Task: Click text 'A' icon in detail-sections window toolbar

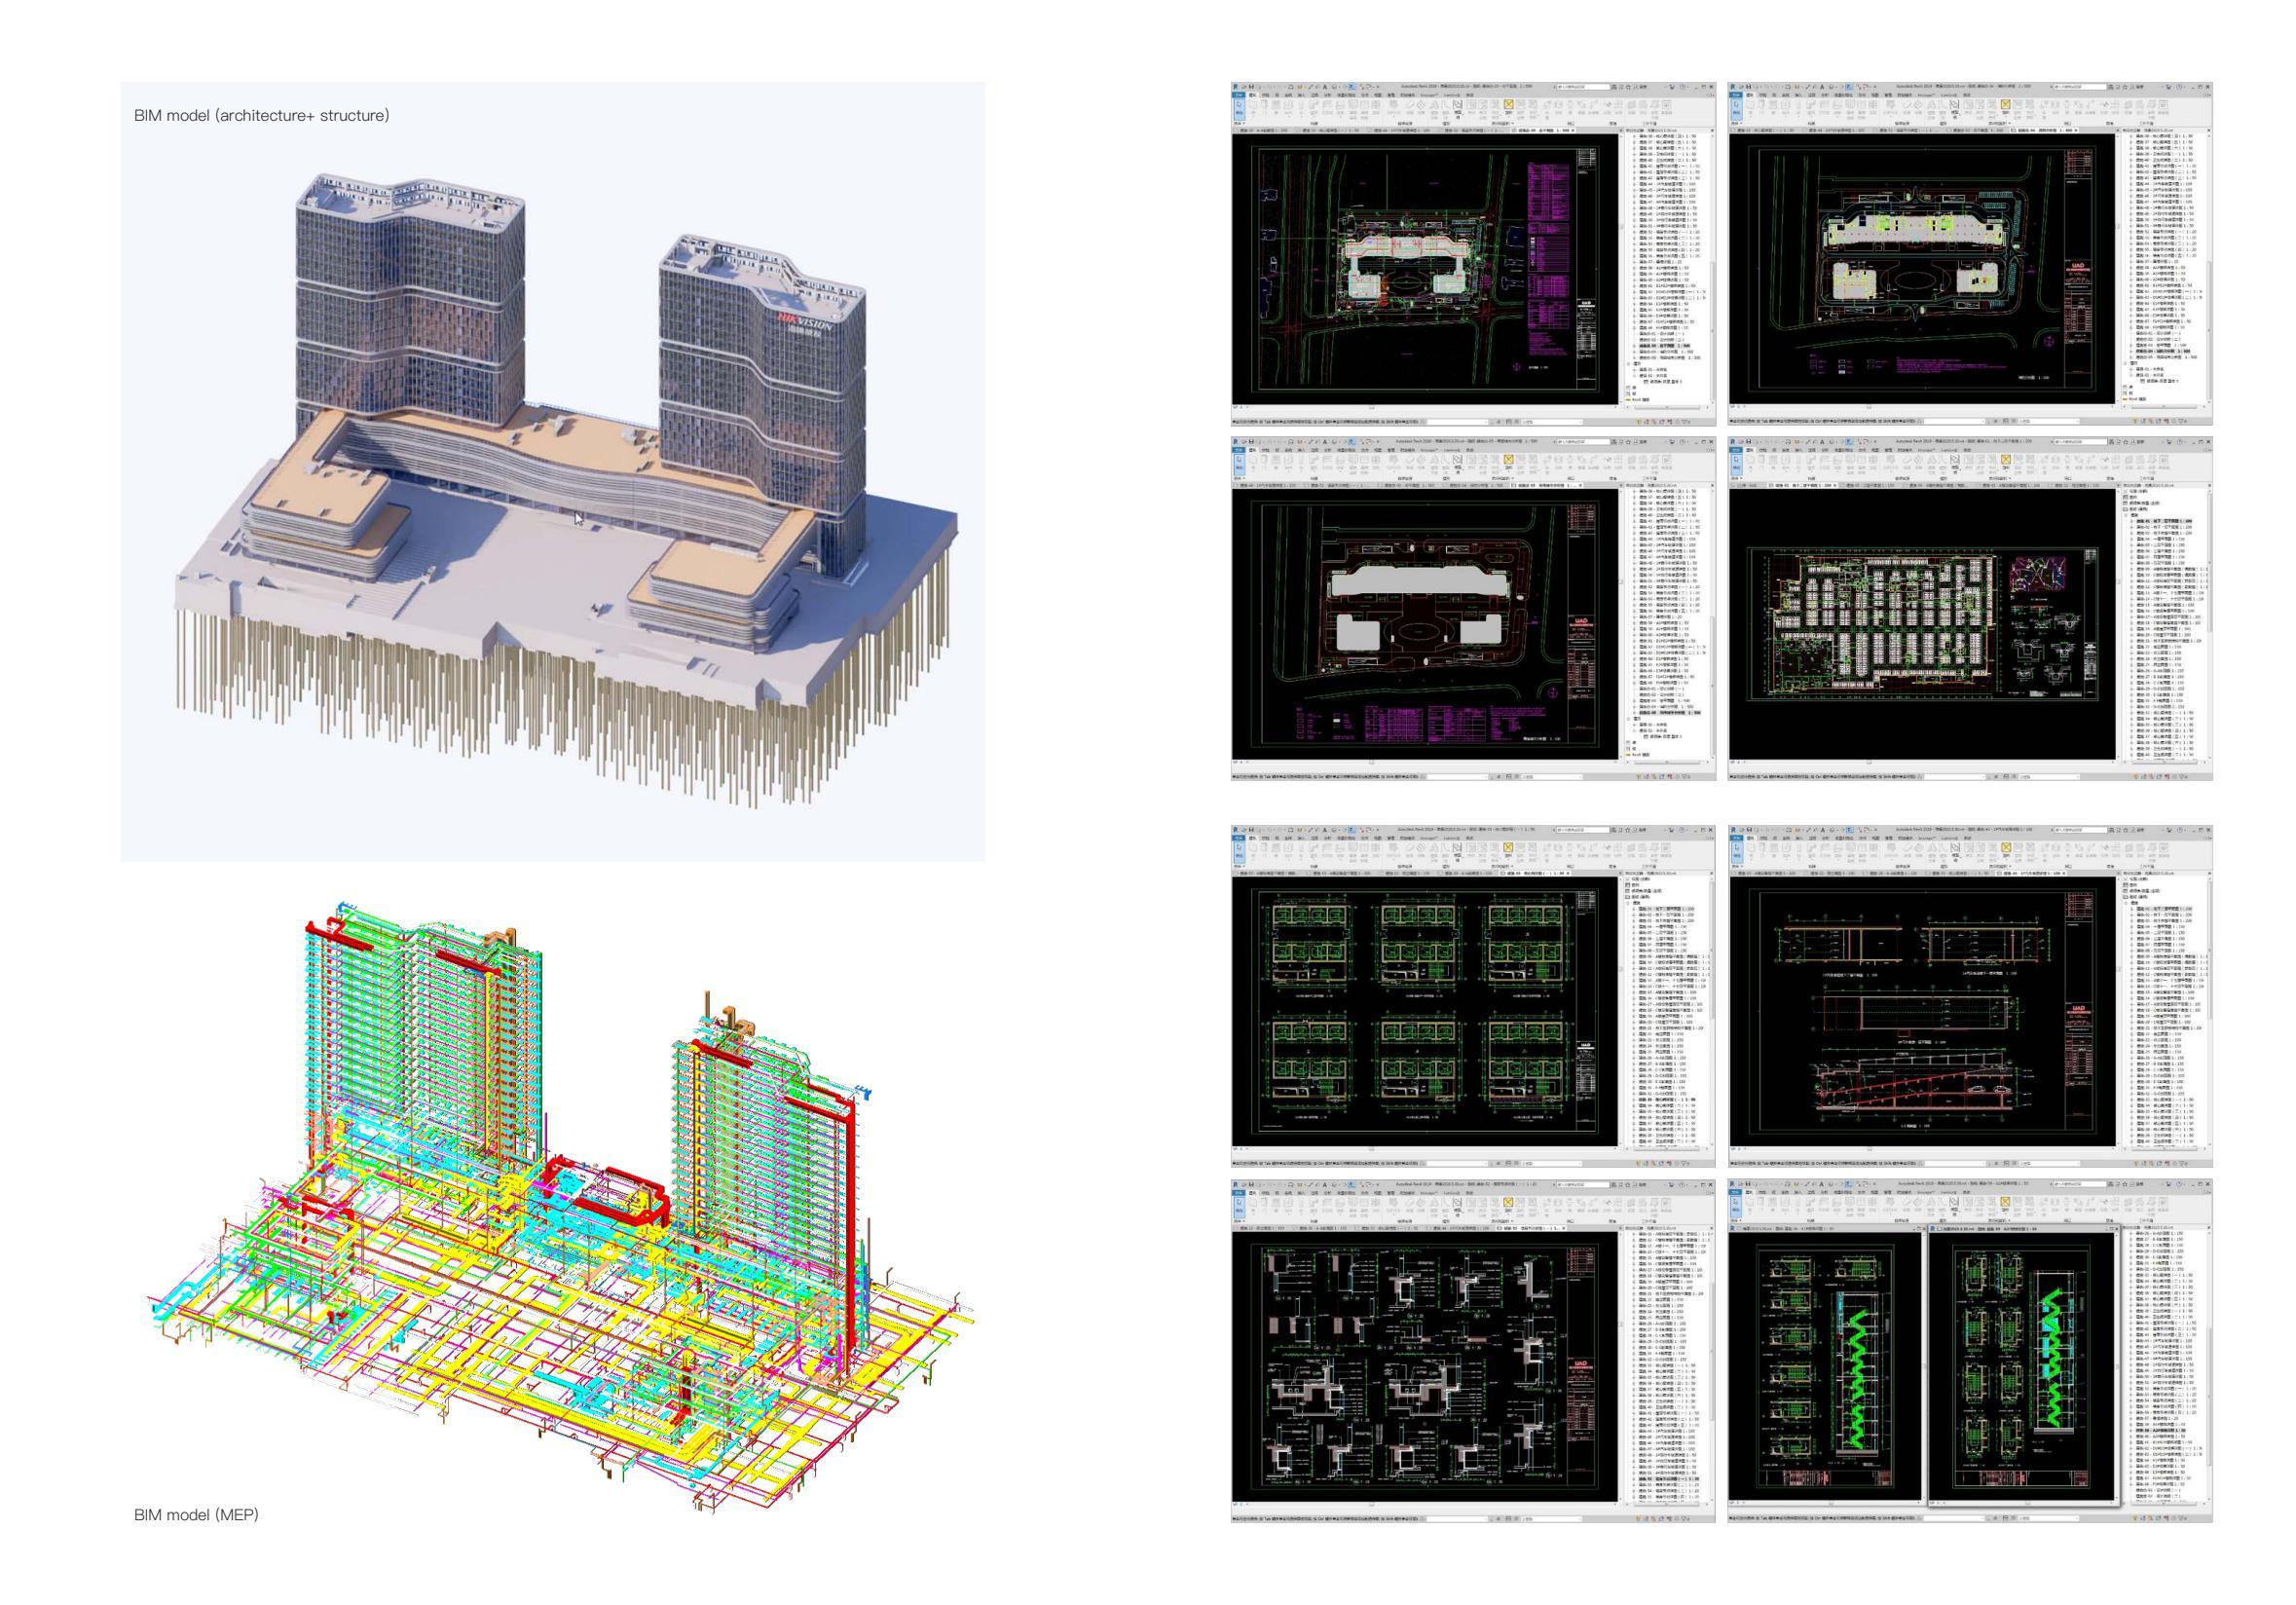Action: [x=1325, y=1187]
